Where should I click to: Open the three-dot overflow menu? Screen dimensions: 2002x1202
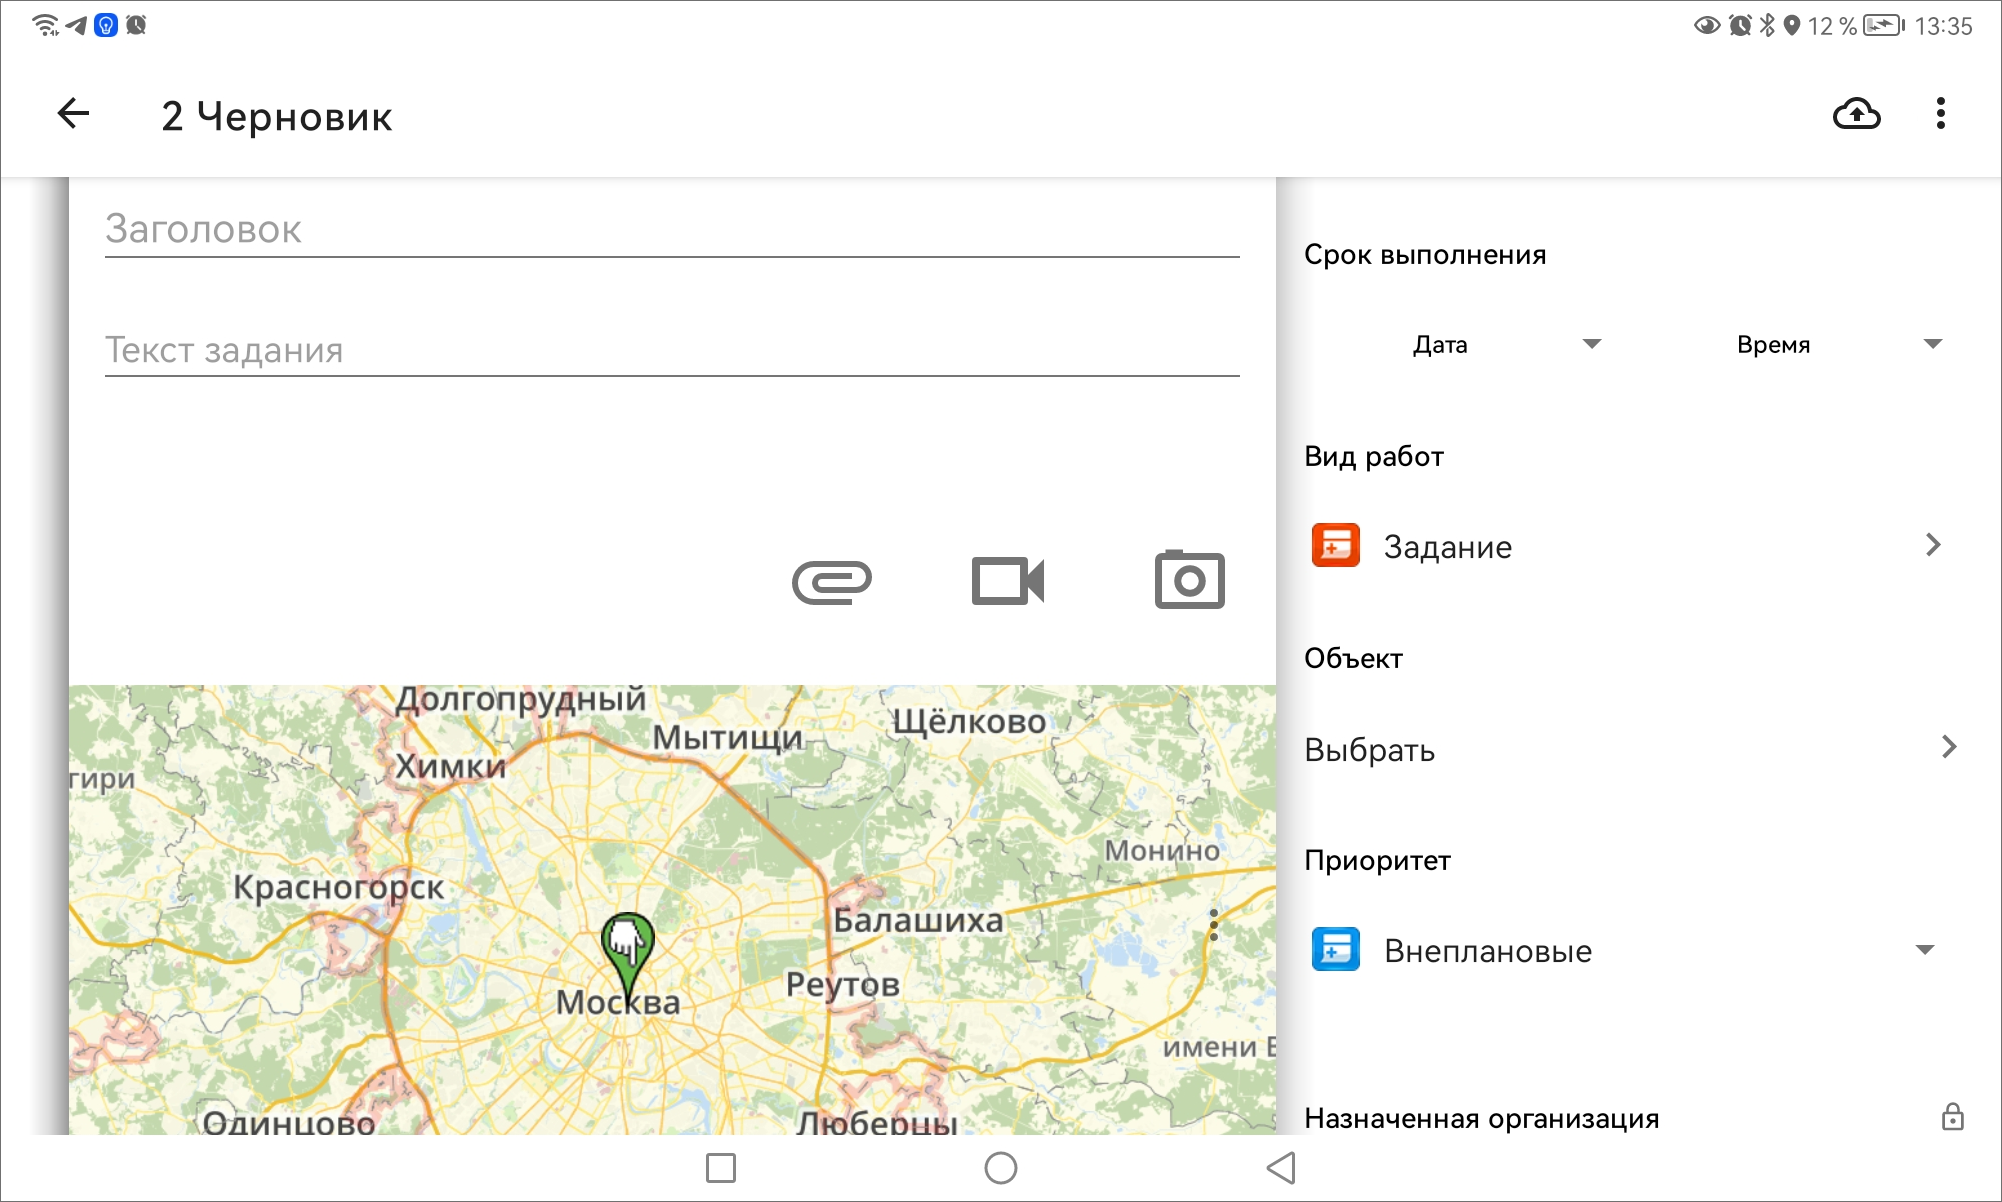pyautogui.click(x=1940, y=114)
